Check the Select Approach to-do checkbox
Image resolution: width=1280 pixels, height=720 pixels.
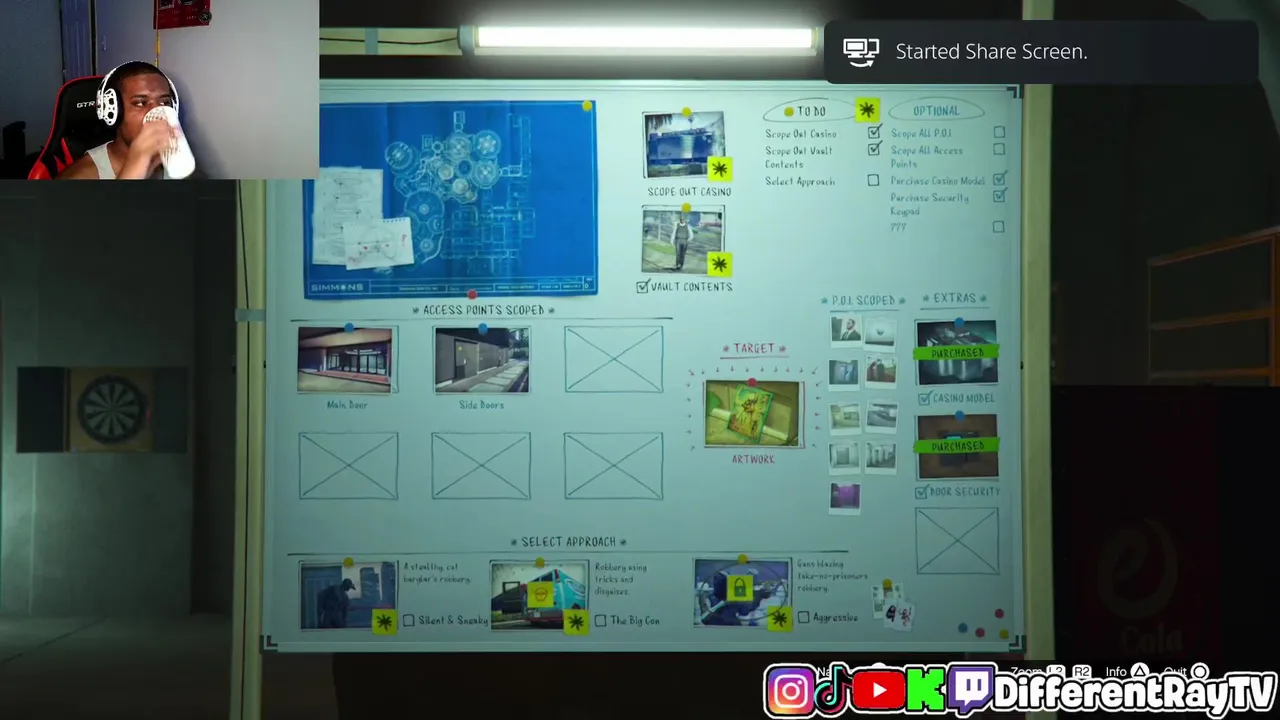(x=873, y=181)
